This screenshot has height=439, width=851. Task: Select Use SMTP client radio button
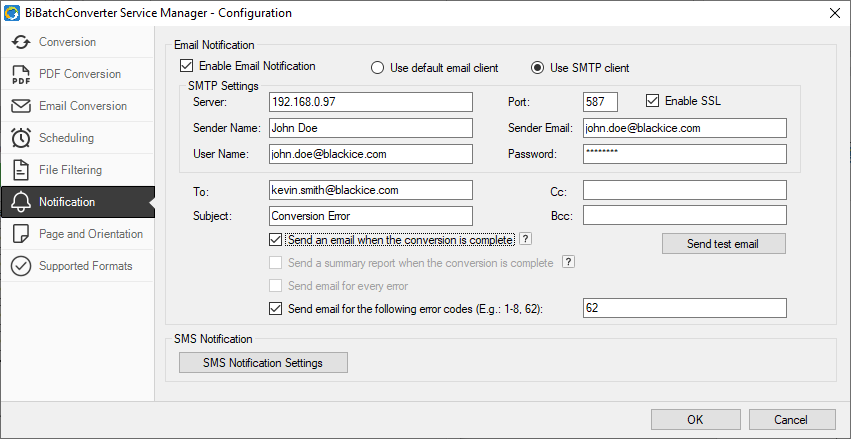tap(537, 68)
